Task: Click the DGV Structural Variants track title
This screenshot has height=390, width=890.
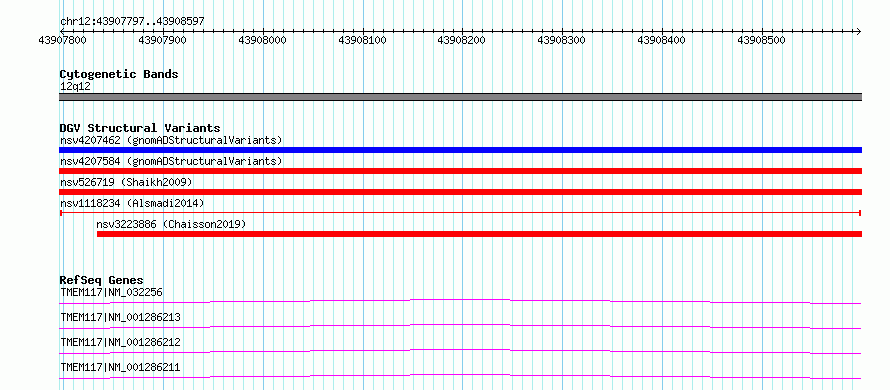Action: point(140,128)
